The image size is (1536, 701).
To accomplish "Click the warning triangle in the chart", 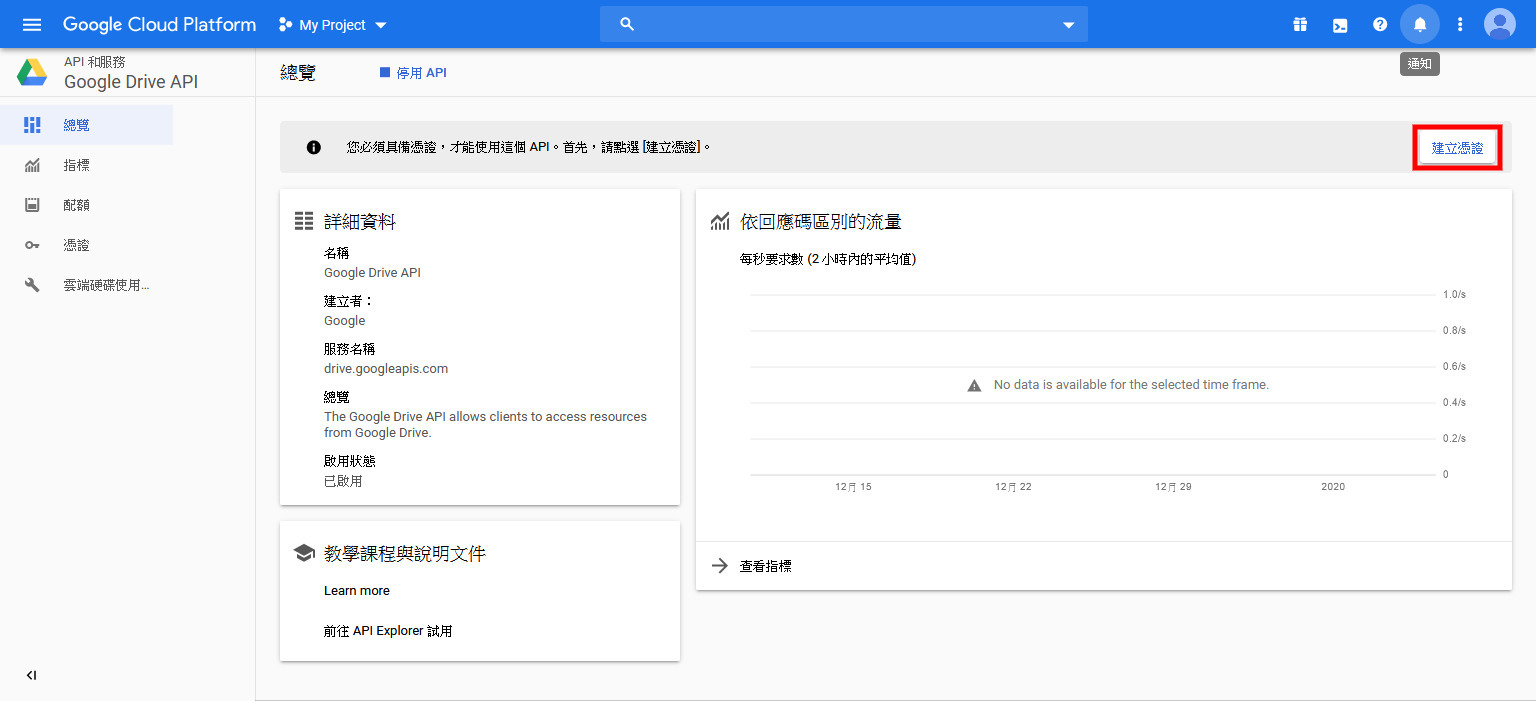I will click(974, 385).
